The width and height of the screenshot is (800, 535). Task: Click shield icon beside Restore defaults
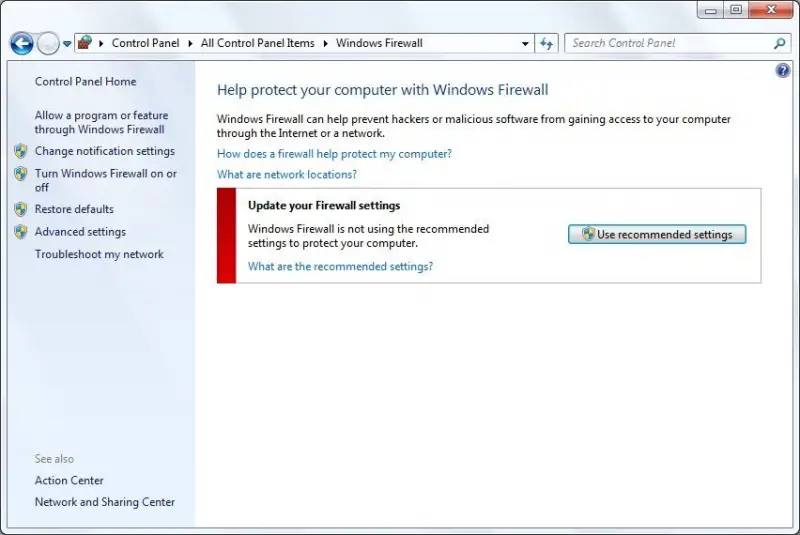point(21,209)
